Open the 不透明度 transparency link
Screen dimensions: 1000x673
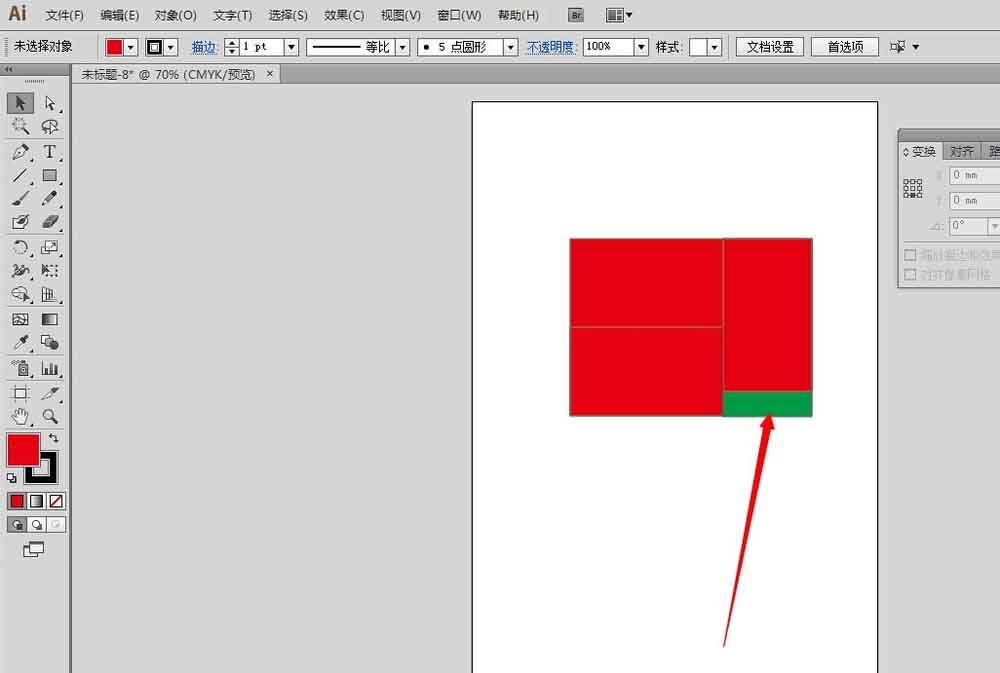point(550,47)
